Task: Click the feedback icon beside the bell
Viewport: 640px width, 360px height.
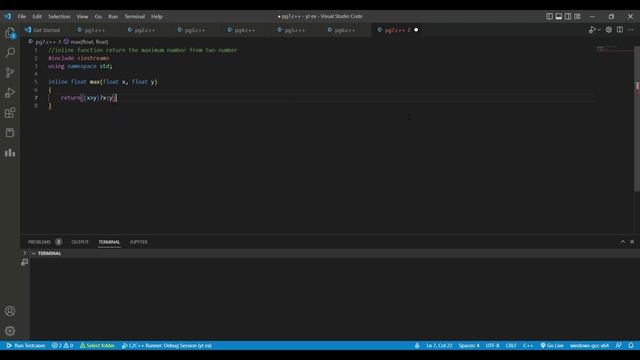Action: point(618,346)
